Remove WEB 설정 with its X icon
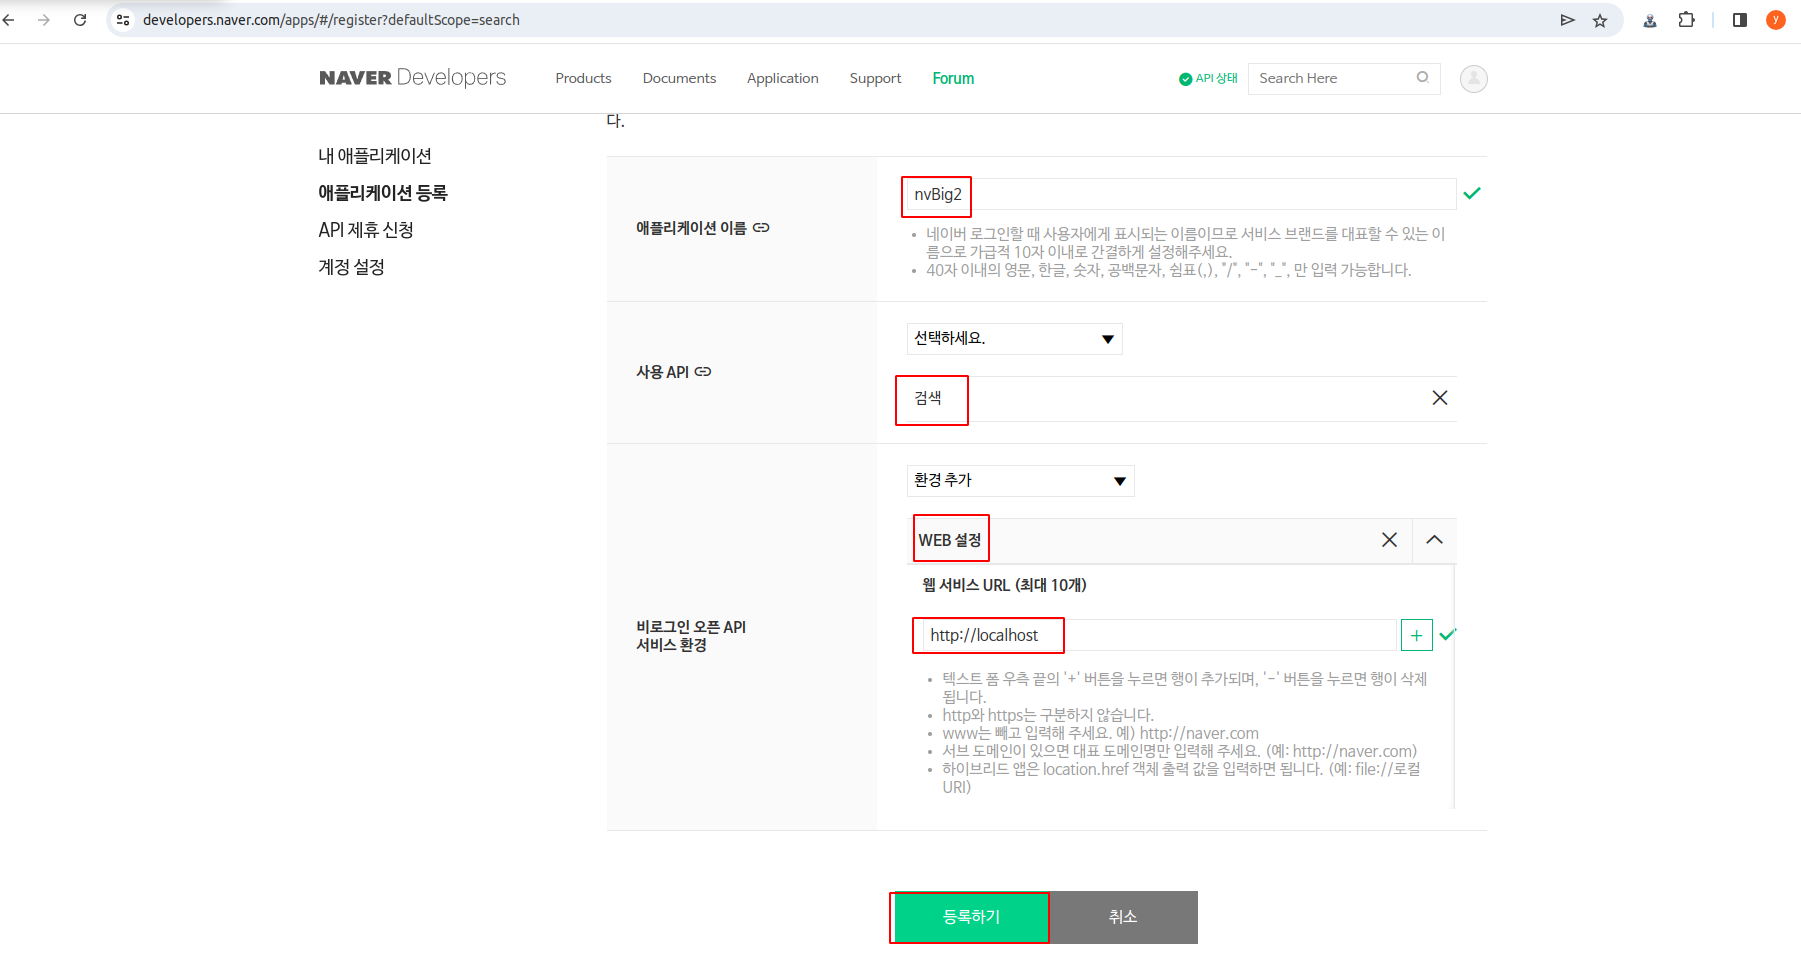 click(1389, 540)
